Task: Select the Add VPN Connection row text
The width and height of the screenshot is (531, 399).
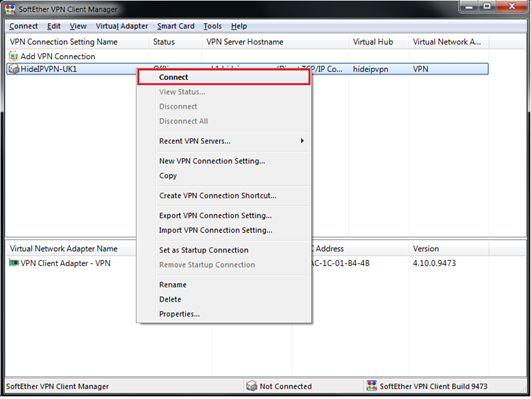Action: 58,56
